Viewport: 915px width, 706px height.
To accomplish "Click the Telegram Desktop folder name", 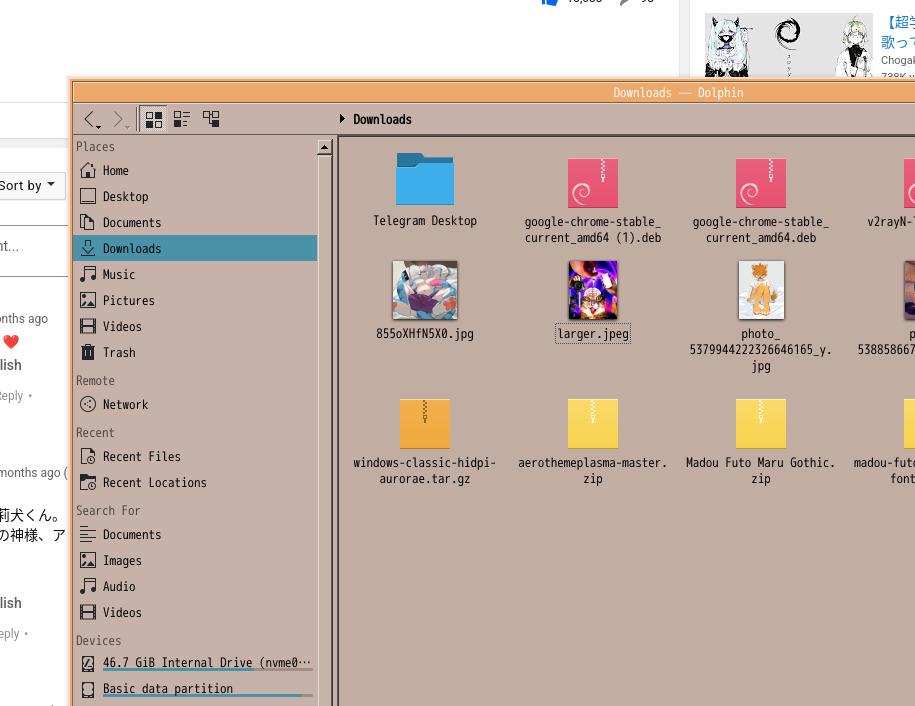I will click(x=425, y=221).
